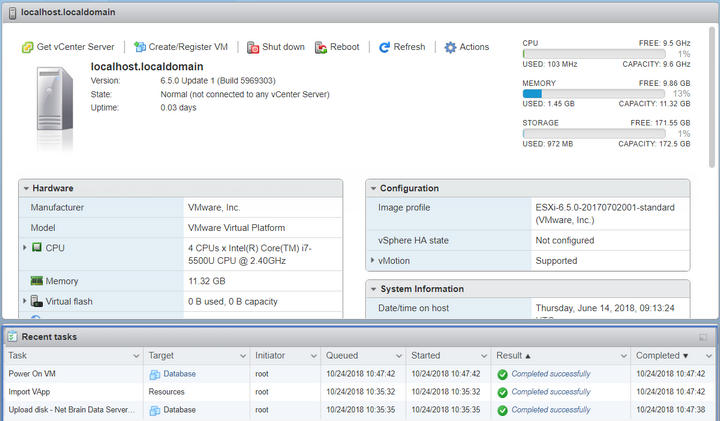Click Database VM icon in Power On row

[155, 375]
